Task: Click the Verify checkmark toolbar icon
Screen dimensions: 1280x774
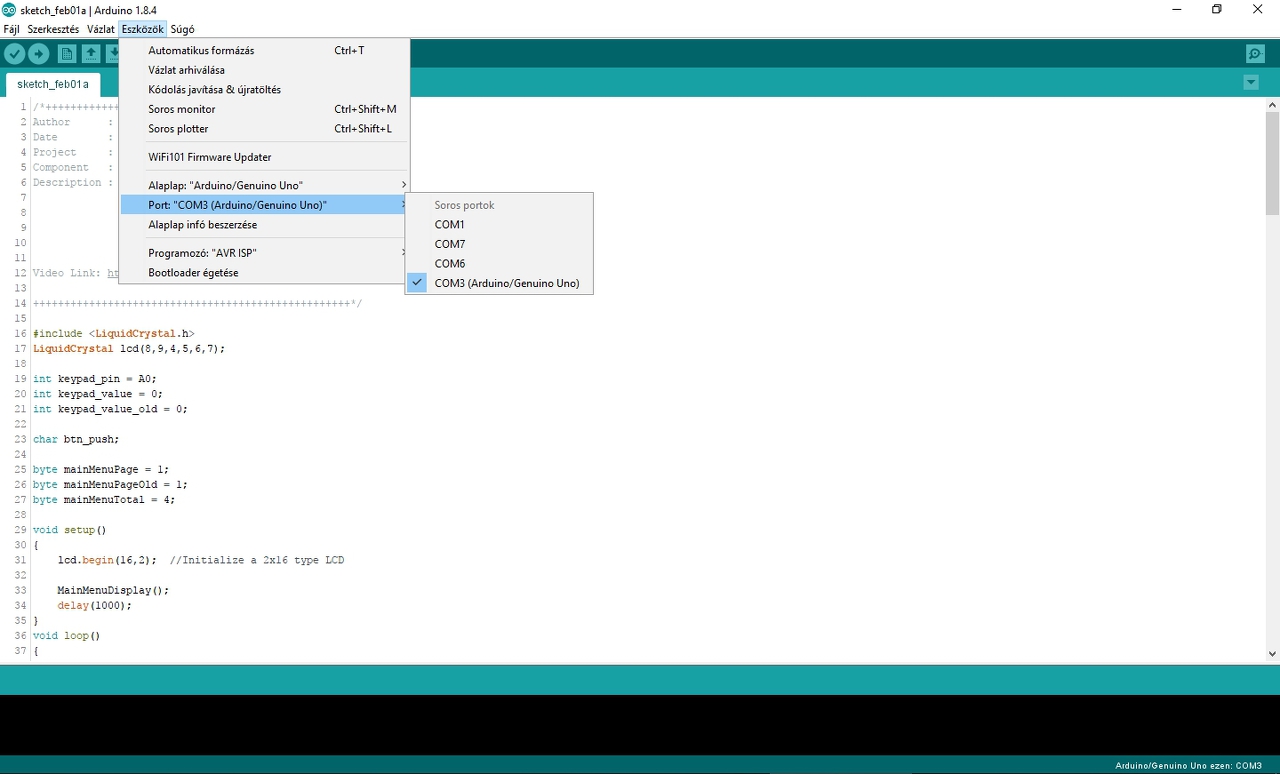Action: click(x=15, y=54)
